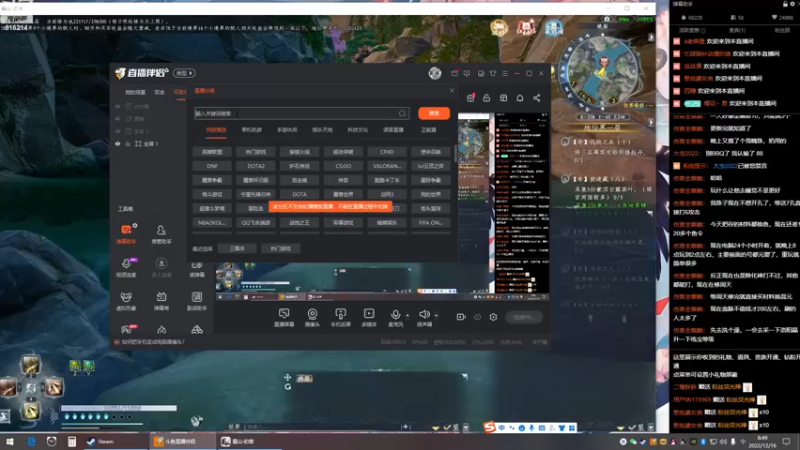The image size is (800, 450).
Task: Toggle the lock on 全屏 1 source
Action: (128, 144)
